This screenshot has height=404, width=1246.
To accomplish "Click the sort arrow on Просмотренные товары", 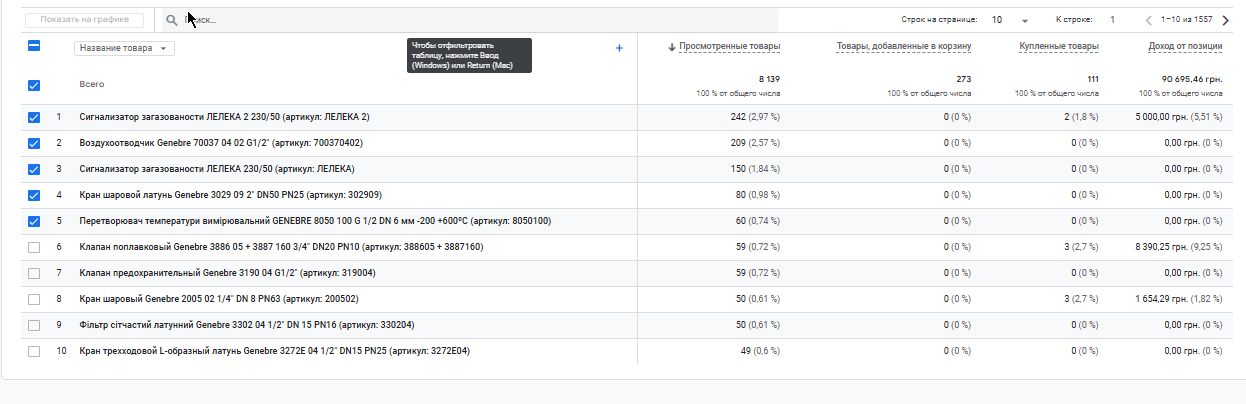I will tap(671, 46).
